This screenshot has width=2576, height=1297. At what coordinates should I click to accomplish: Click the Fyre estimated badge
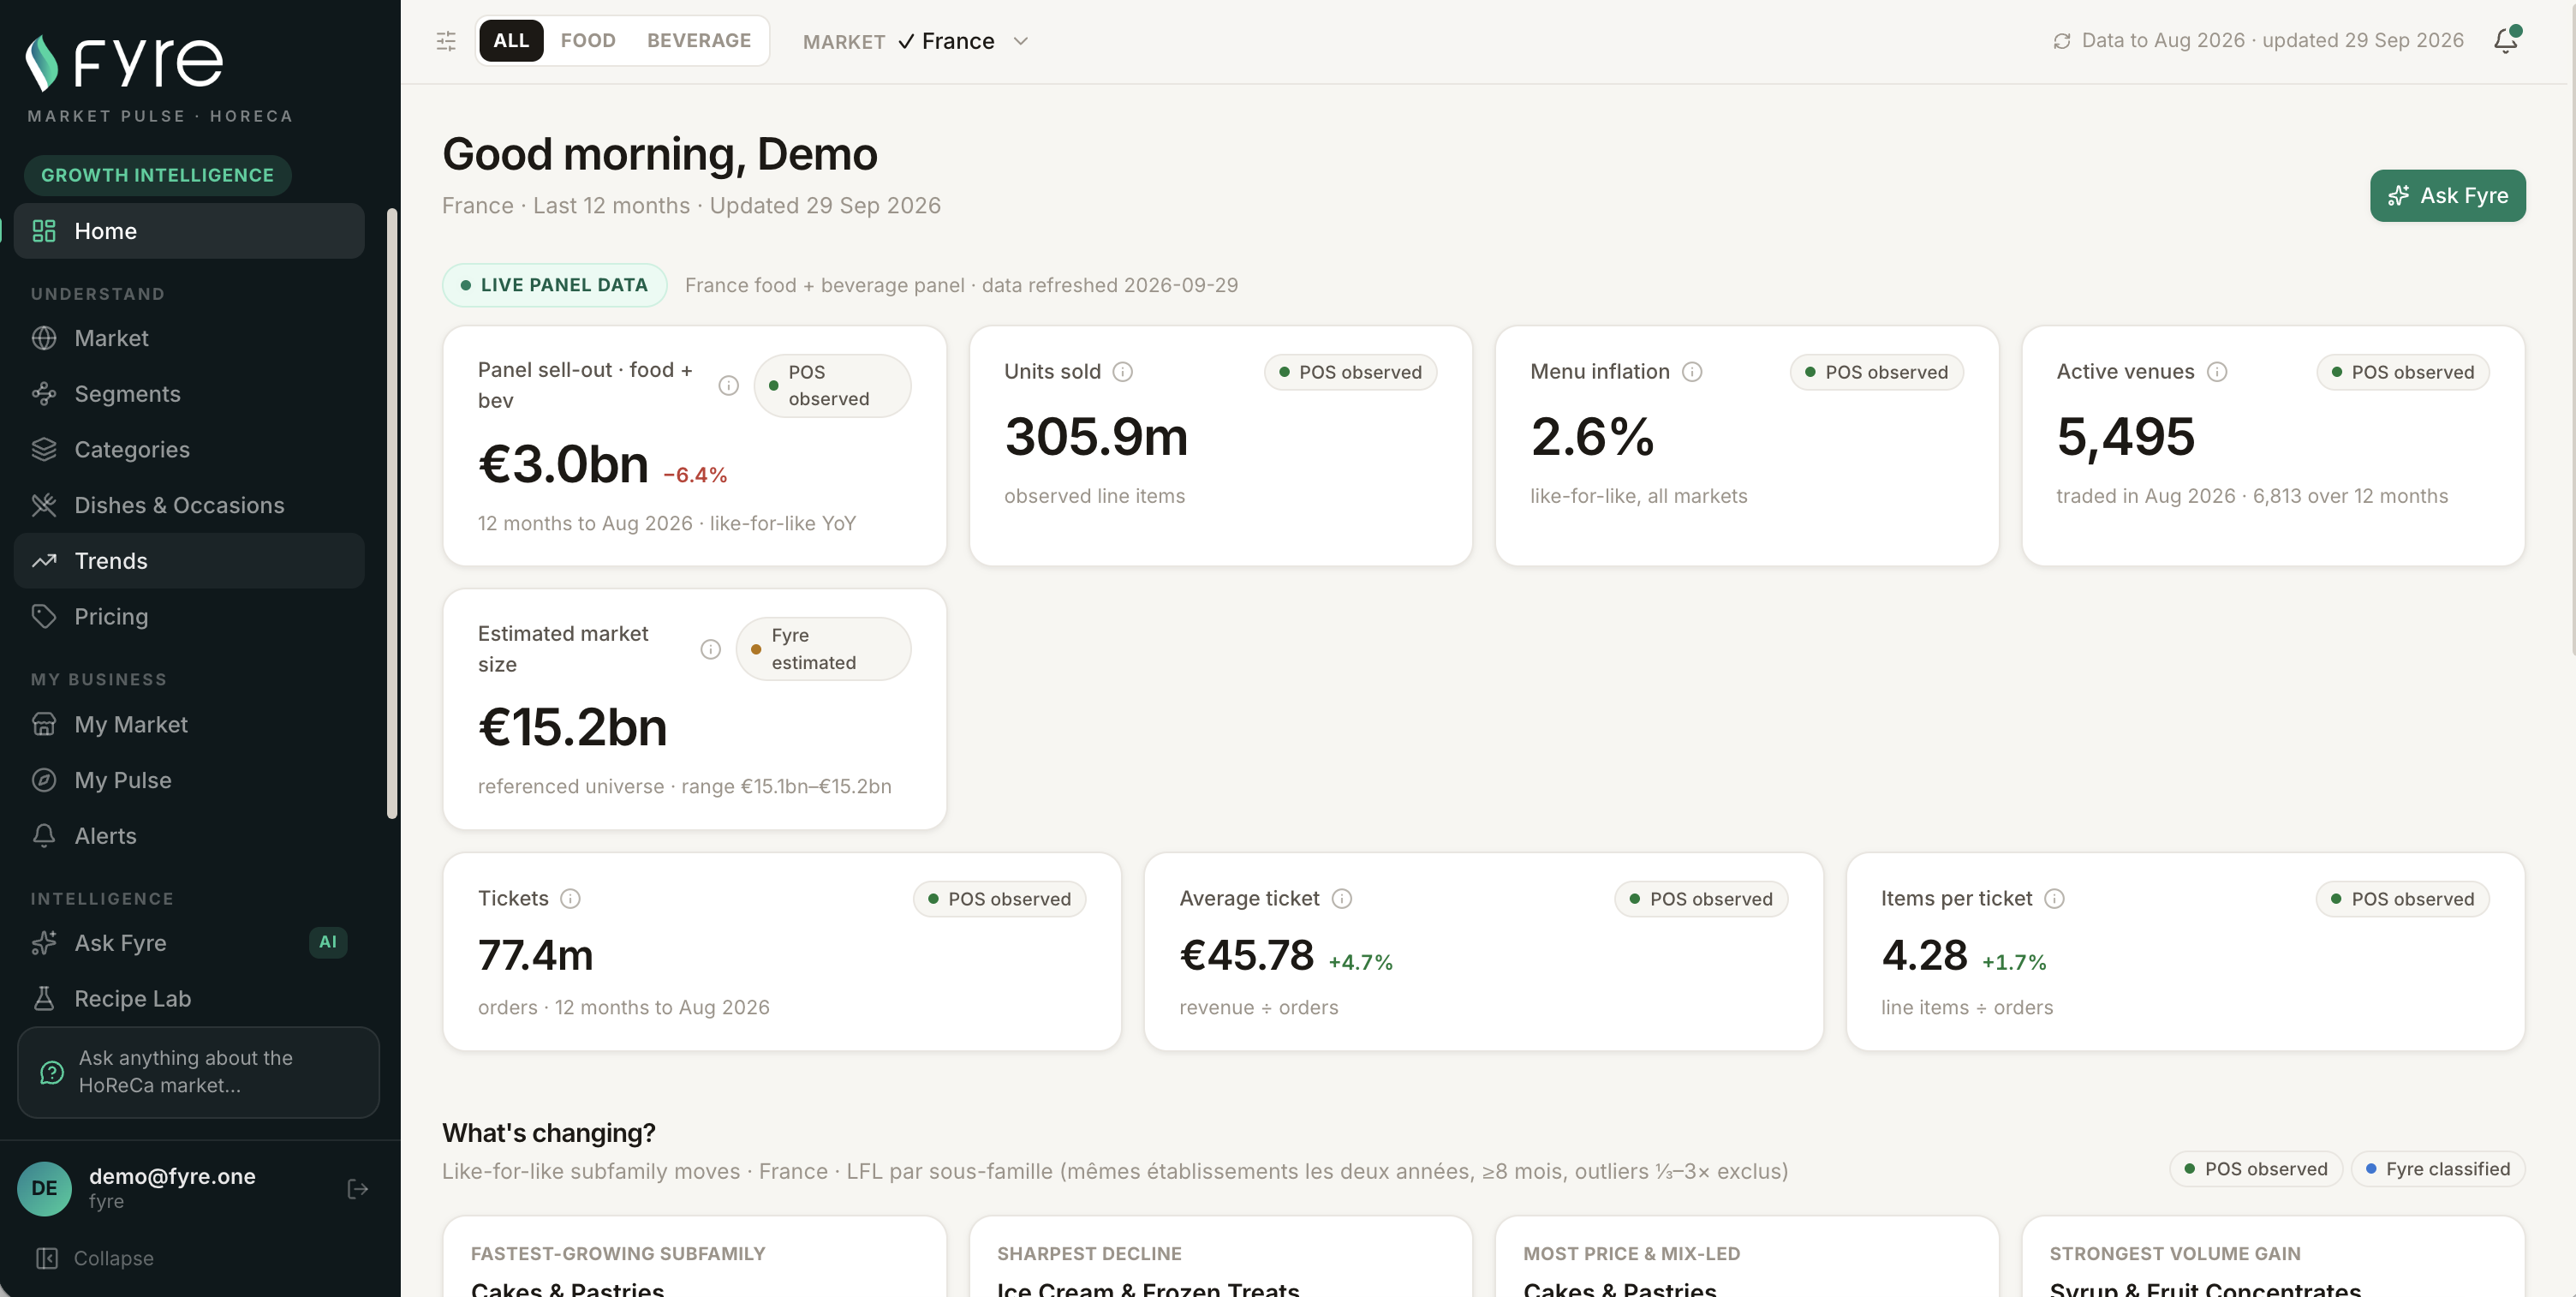point(823,649)
